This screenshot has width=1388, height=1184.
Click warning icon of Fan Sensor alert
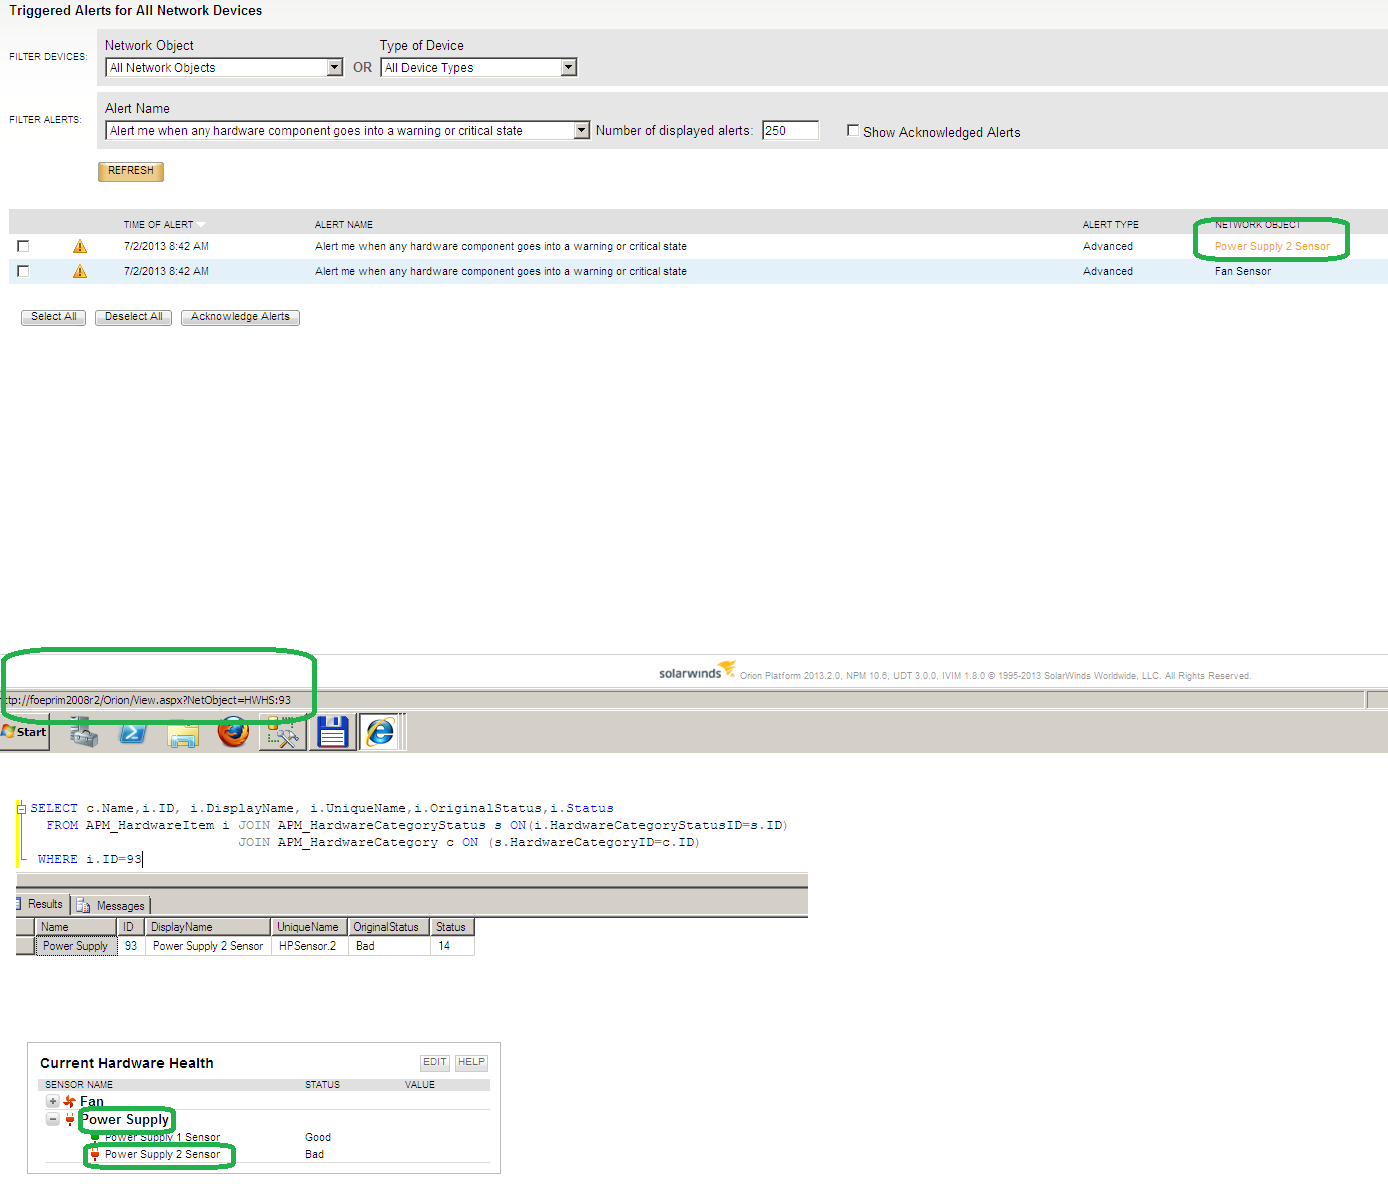(80, 271)
